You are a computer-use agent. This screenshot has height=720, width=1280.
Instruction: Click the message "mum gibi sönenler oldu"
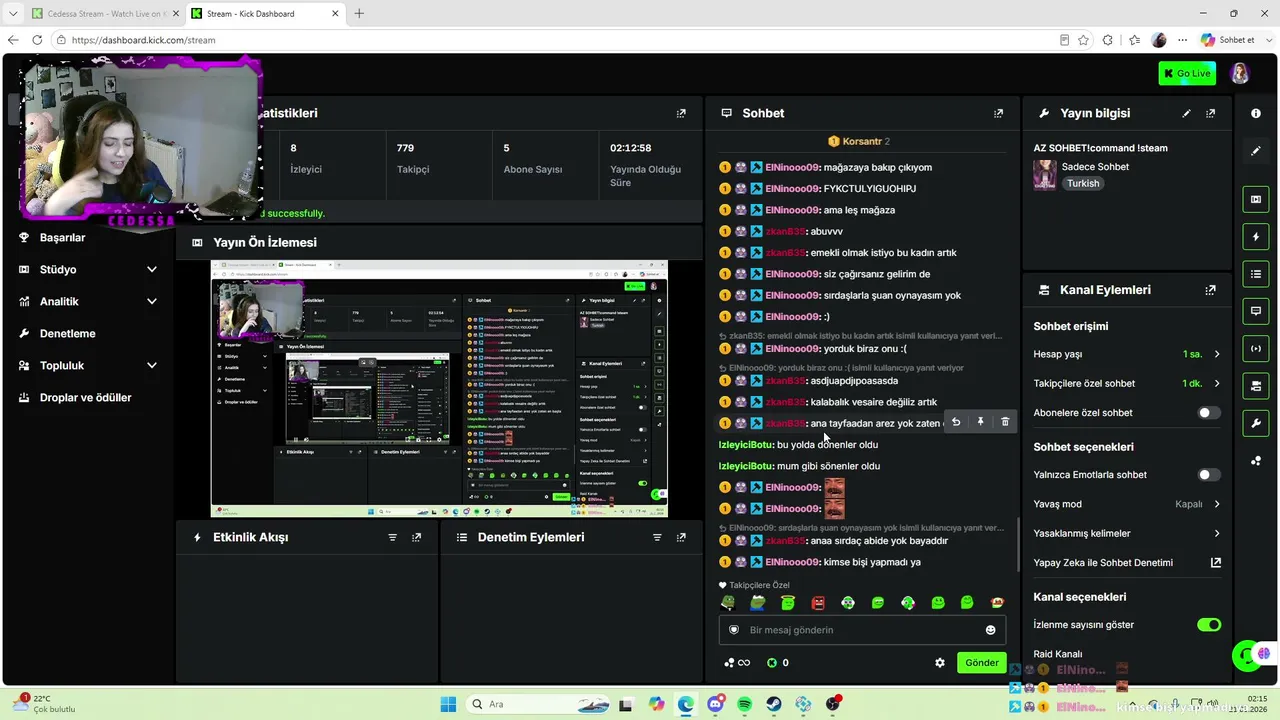829,466
